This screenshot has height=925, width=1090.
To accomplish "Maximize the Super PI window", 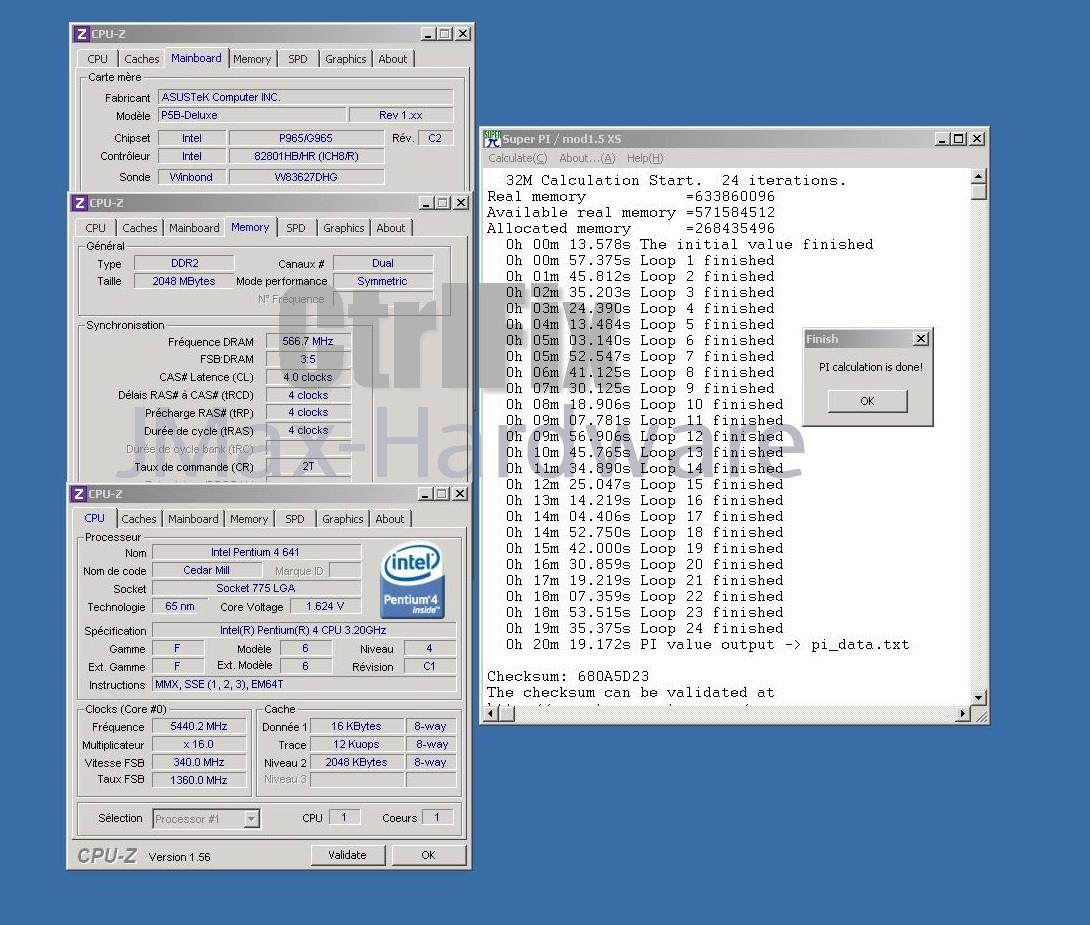I will coord(959,139).
